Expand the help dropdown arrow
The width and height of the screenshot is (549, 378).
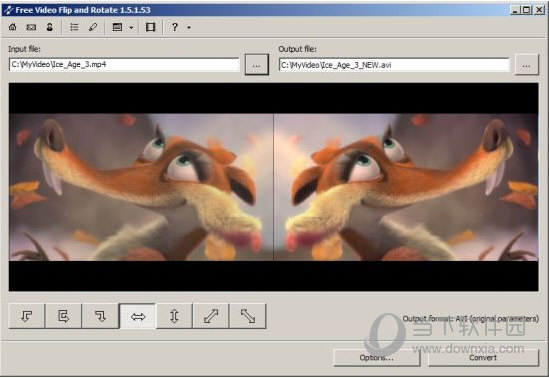tap(189, 27)
